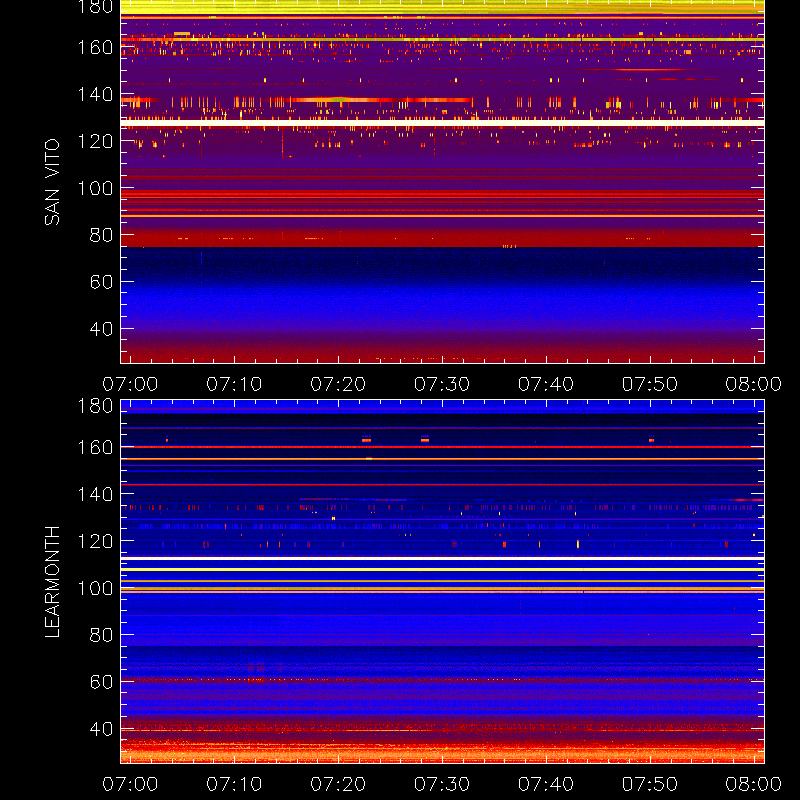Choose the 140 frequency label on Learmonth axis

point(95,494)
